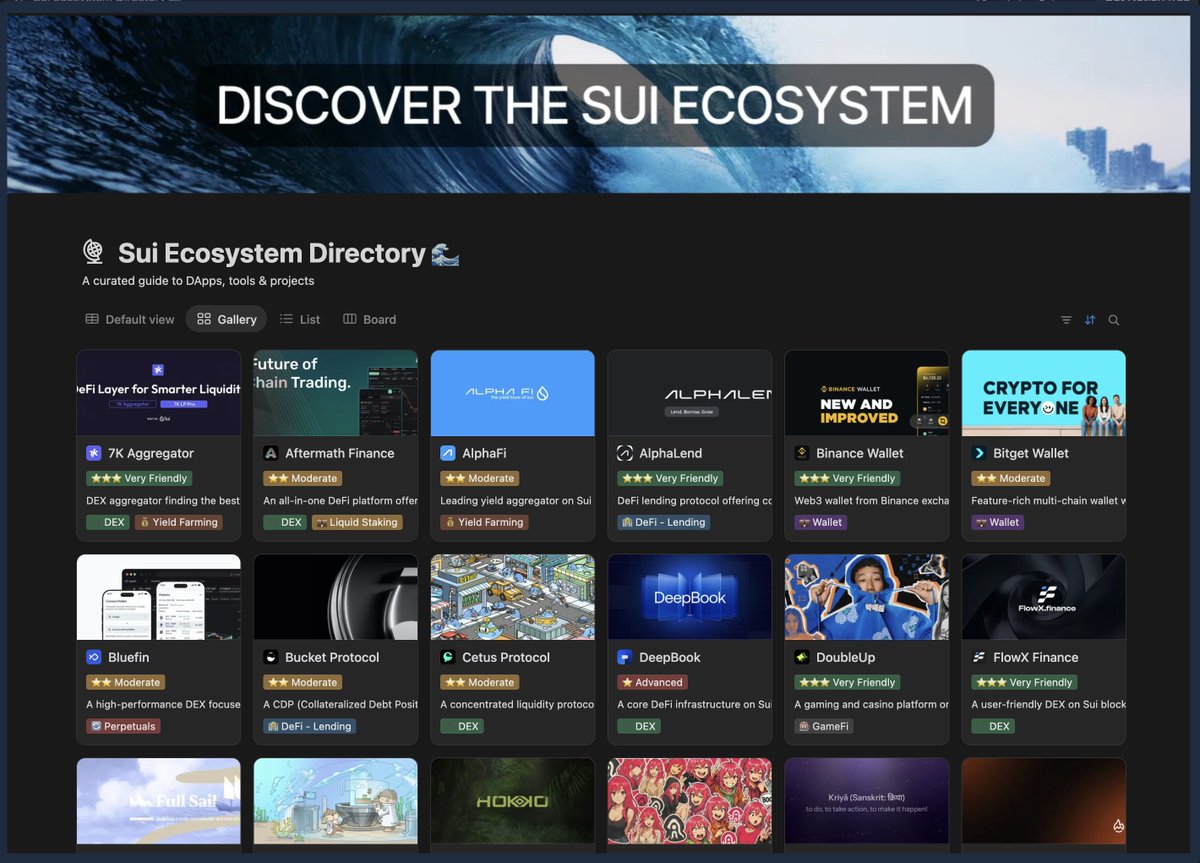Click Advanced rating on DeepBook card
Screen dimensions: 1200x863
(653, 682)
